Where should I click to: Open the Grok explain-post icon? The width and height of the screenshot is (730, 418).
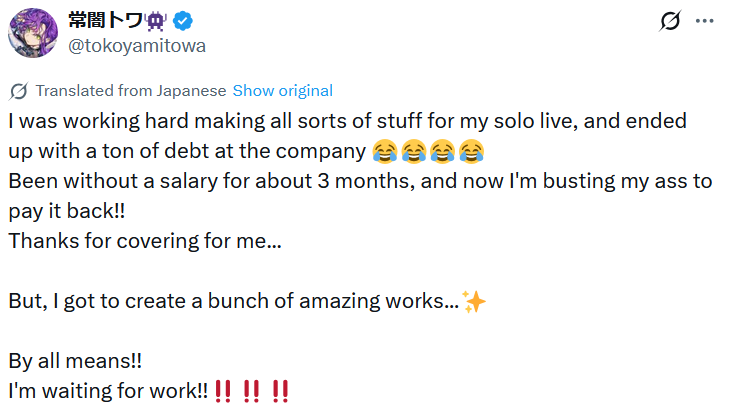[671, 21]
